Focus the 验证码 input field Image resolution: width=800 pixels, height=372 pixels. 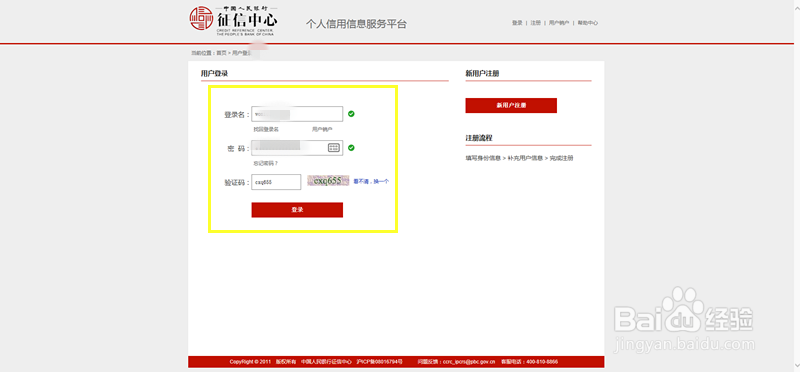point(276,182)
